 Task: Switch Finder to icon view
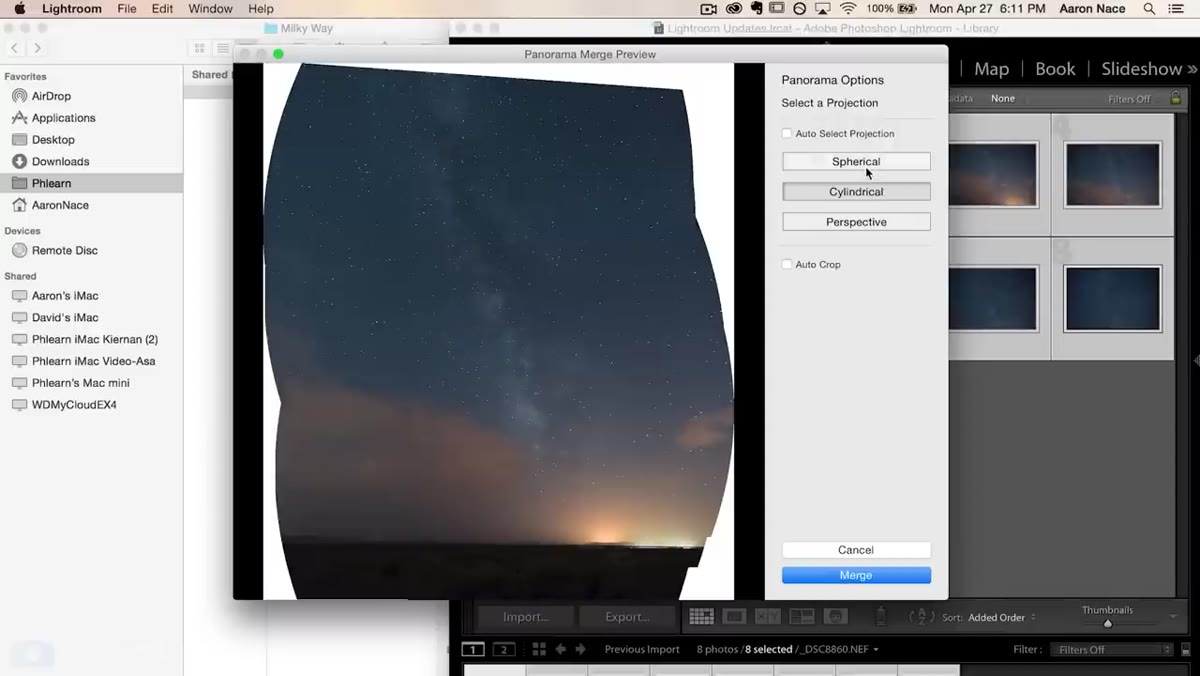200,48
